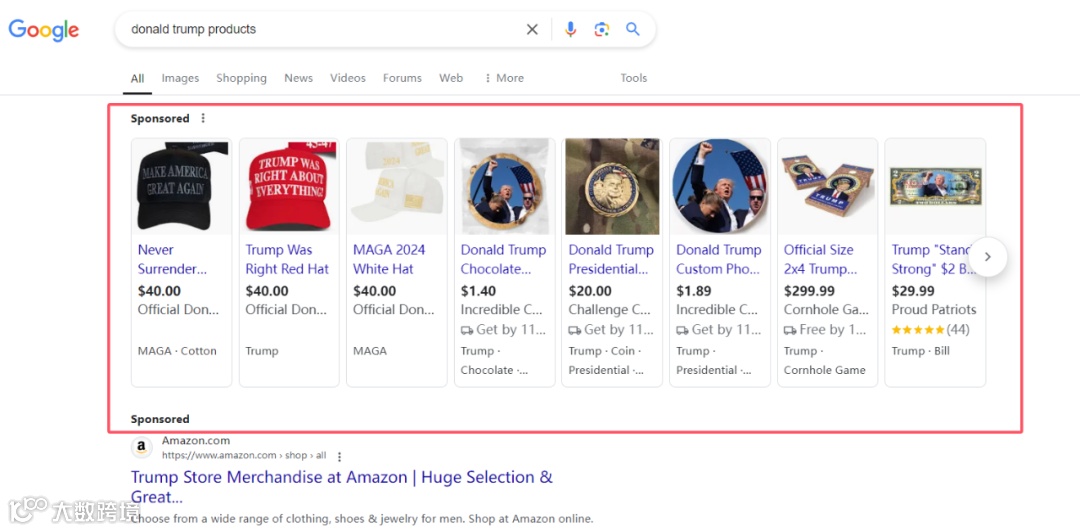Open MAGA 2024 white hat image
Screen dimensions: 1080x531
[x=397, y=187]
